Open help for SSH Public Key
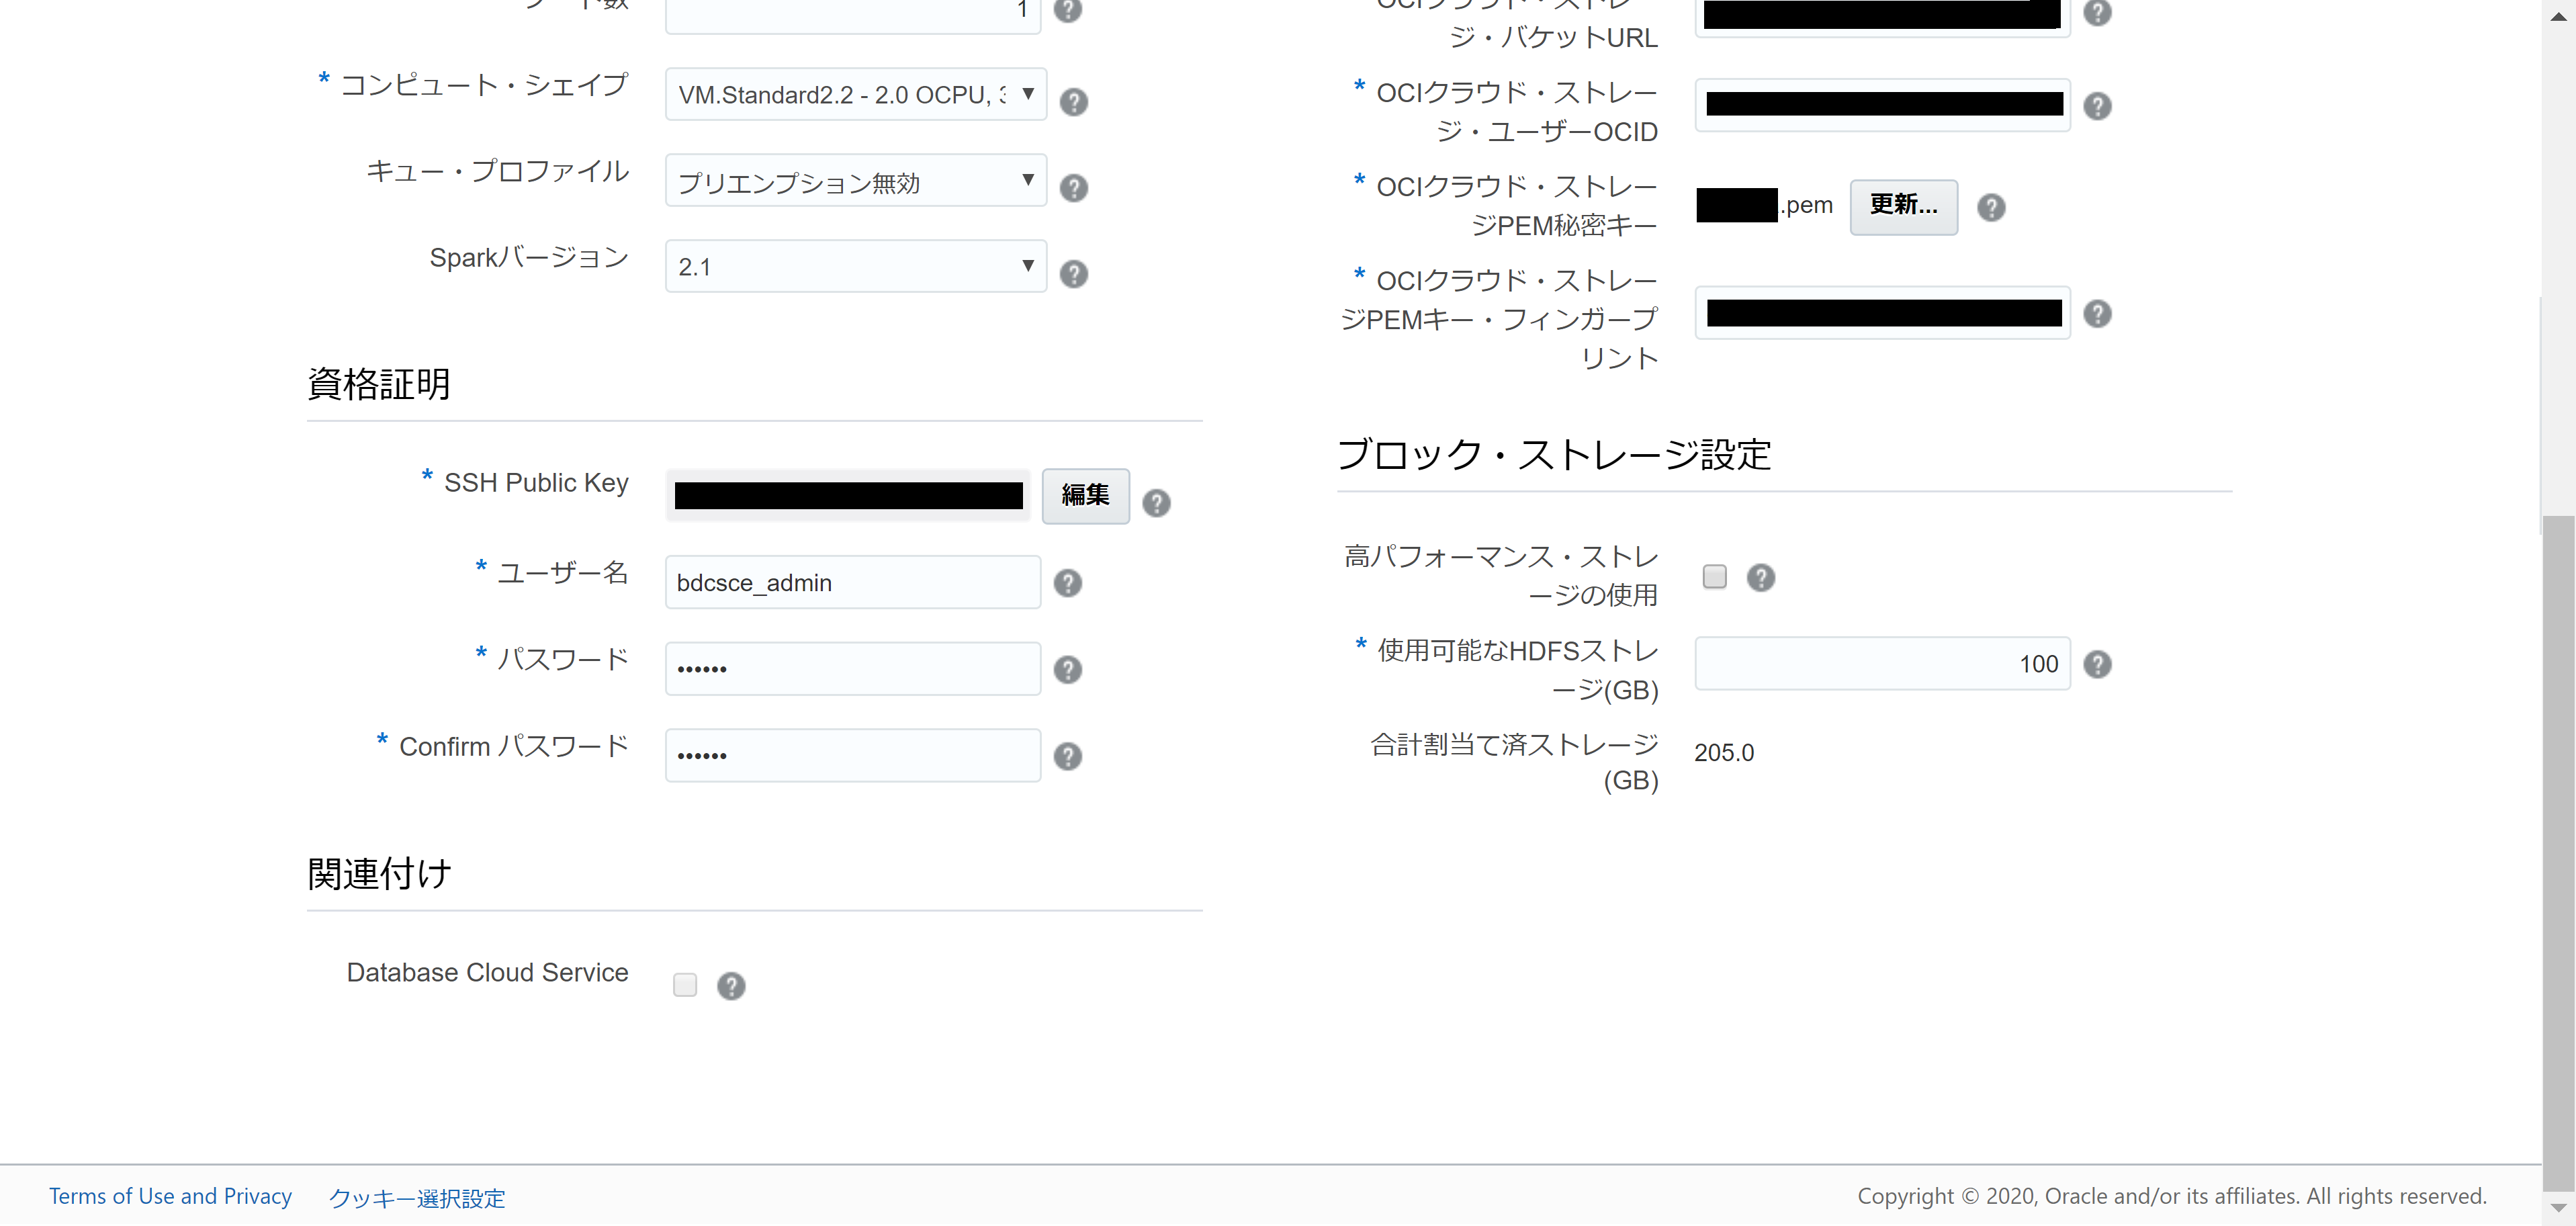 tap(1156, 502)
